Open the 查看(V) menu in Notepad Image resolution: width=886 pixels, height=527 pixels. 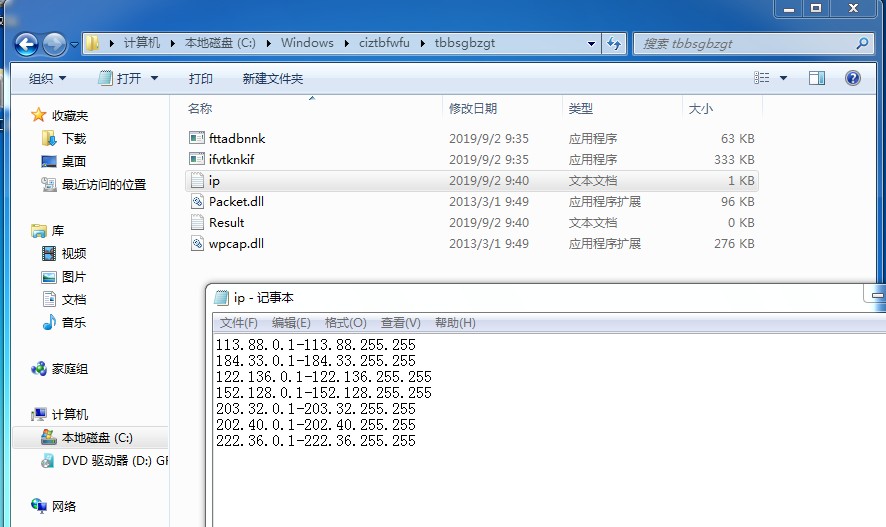tap(401, 323)
